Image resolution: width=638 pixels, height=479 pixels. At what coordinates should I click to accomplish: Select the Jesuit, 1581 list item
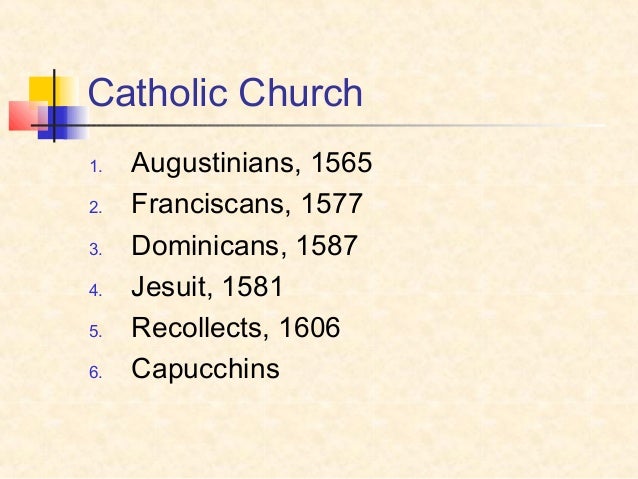point(207,286)
